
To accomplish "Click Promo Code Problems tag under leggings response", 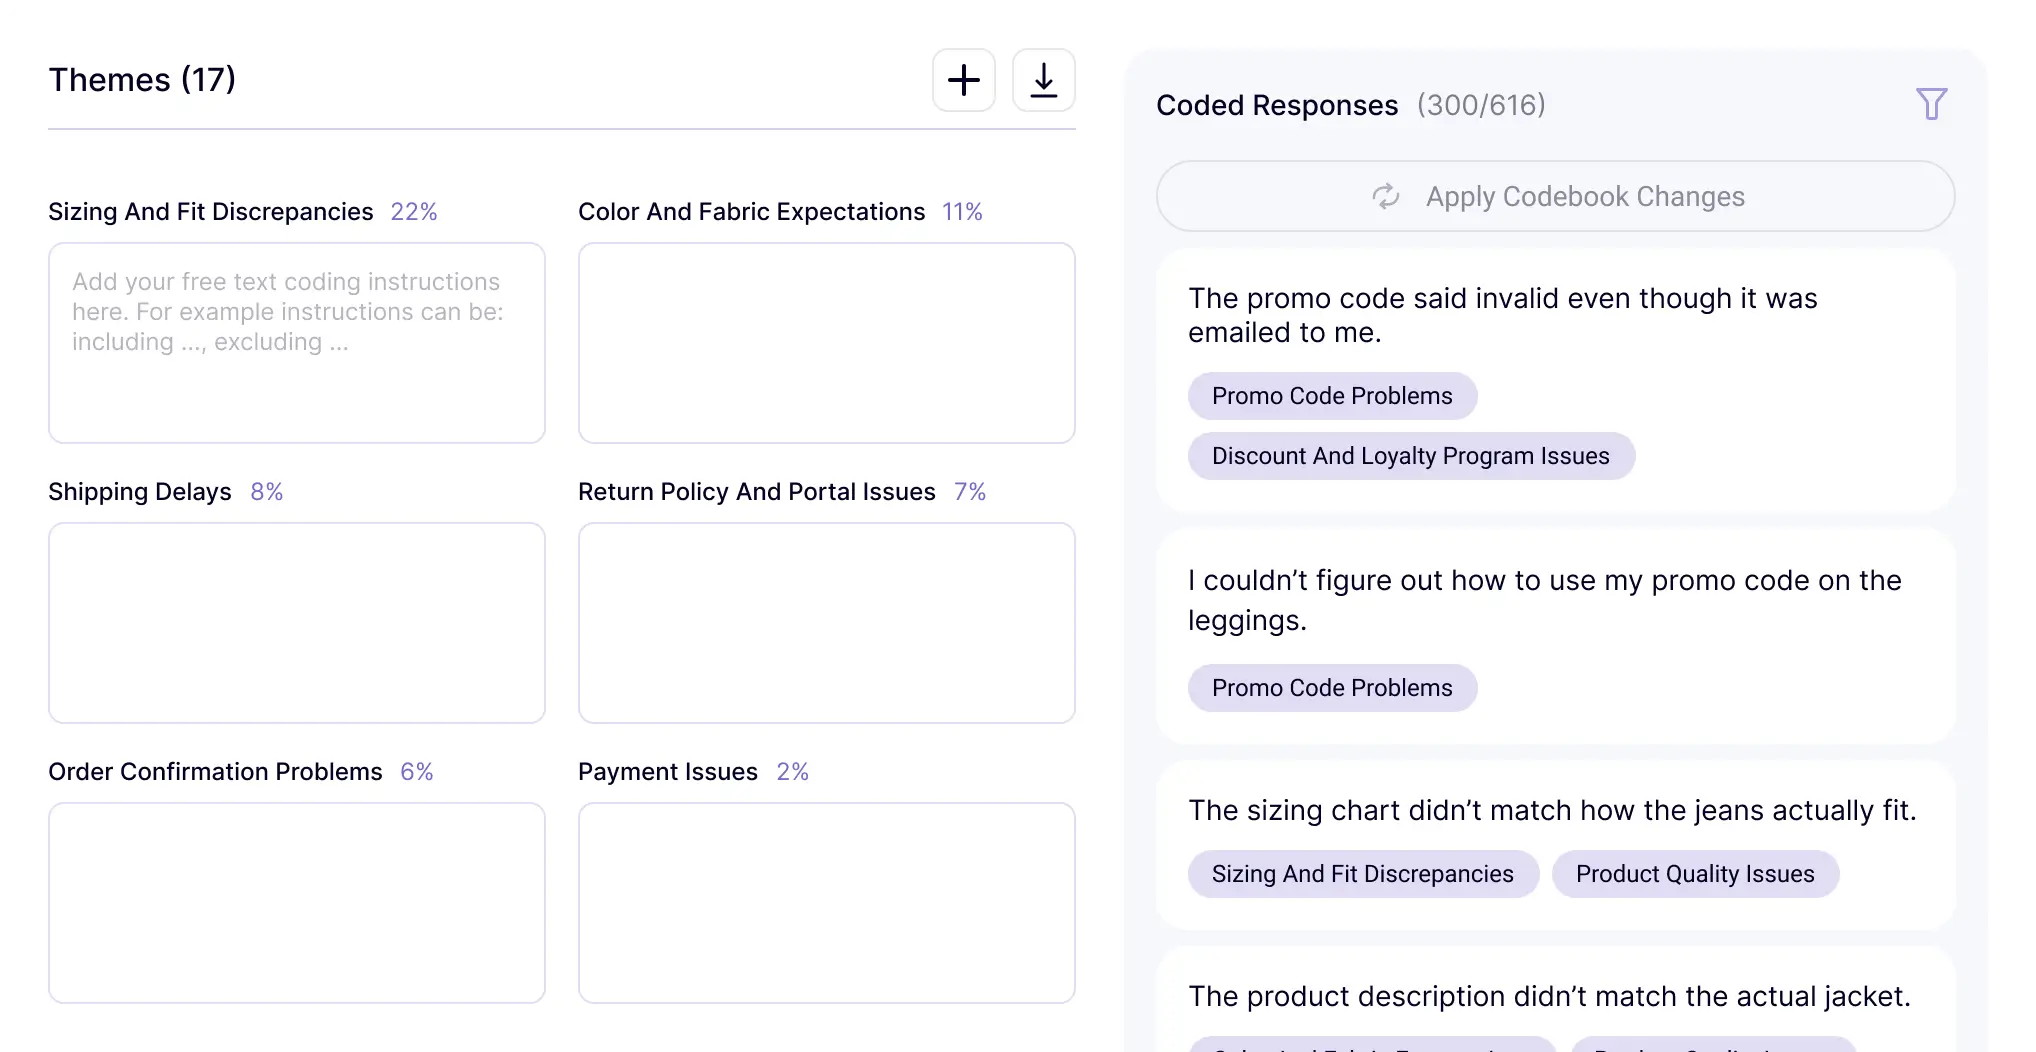I will [1331, 688].
